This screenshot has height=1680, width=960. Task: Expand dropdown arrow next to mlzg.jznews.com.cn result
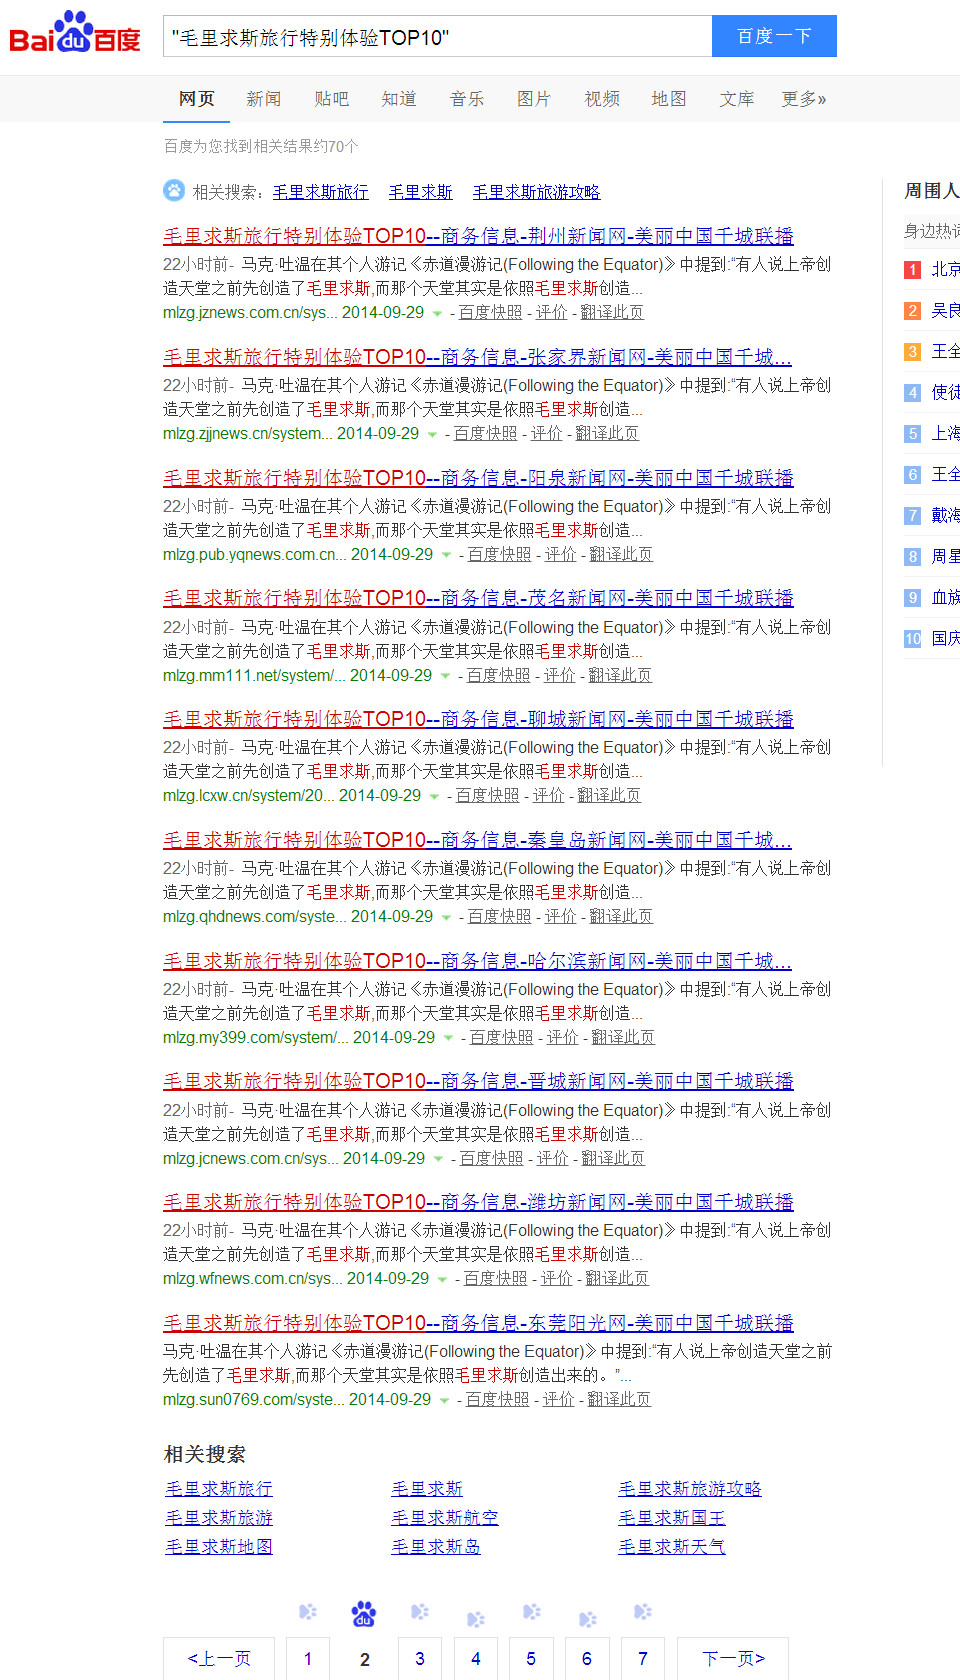coord(437,314)
